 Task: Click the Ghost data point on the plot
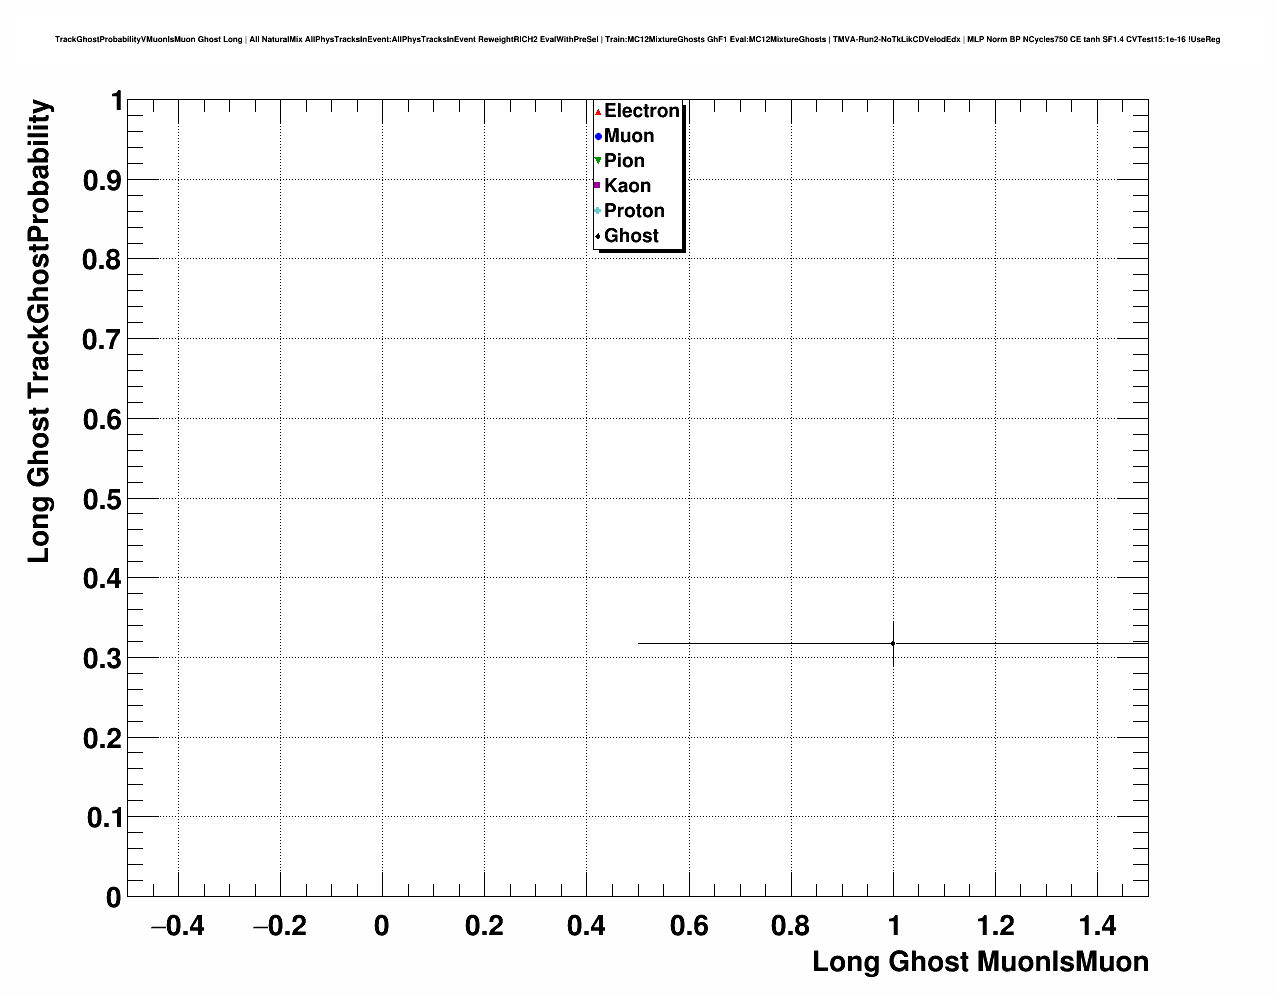point(893,643)
